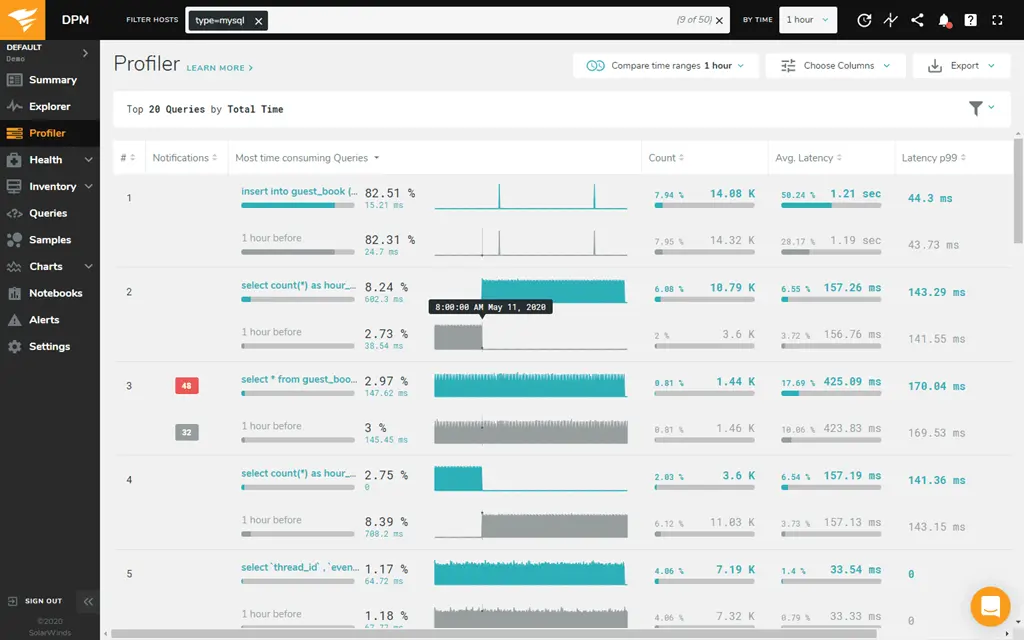1024x640 pixels.
Task: Select Summary in the left sidebar
Action: [x=50, y=80]
